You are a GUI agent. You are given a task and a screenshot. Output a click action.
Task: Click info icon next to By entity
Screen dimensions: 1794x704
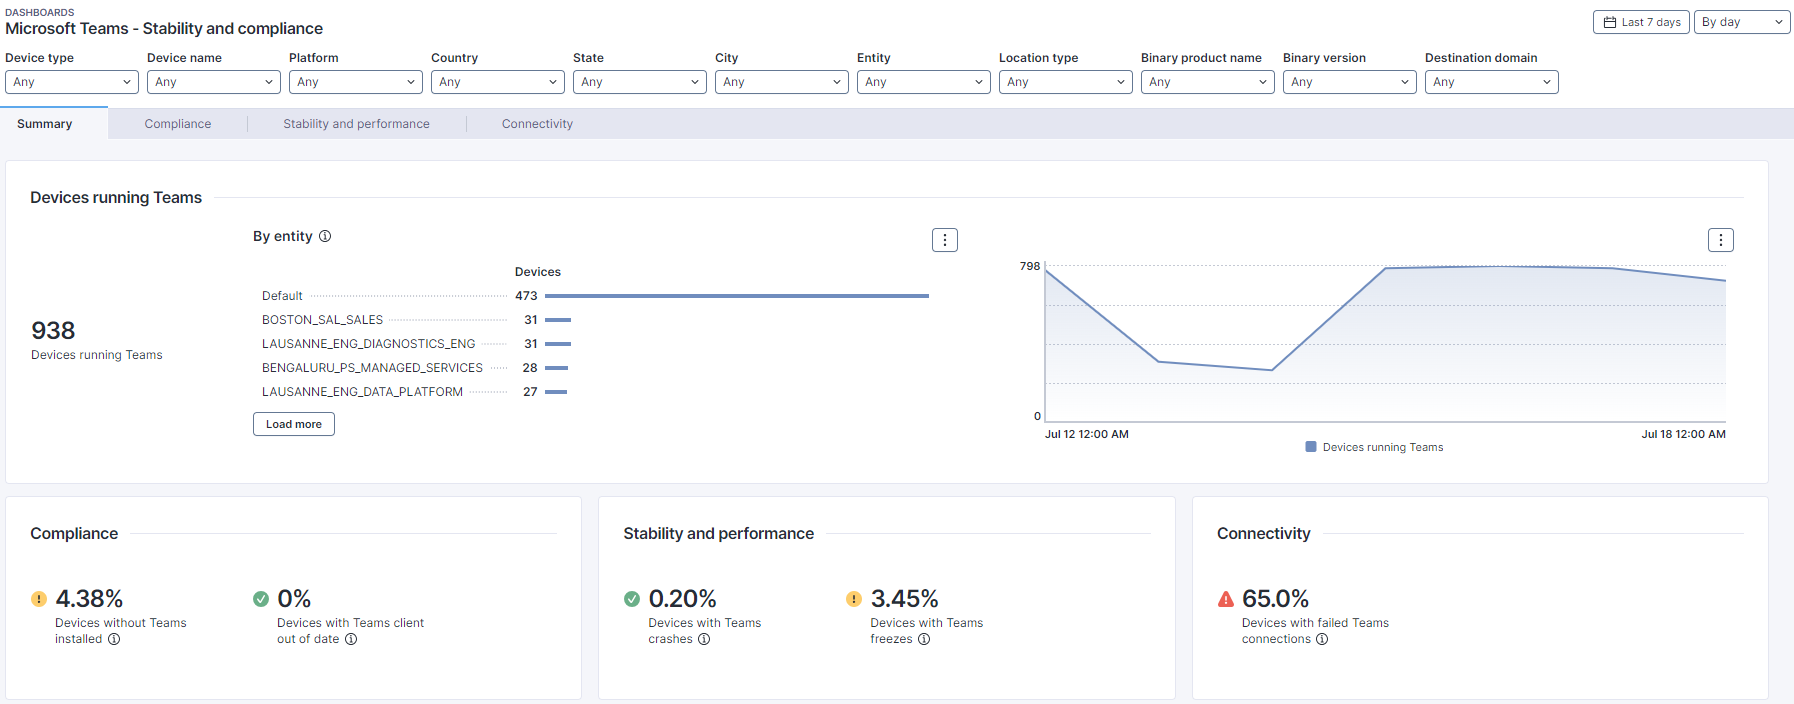click(325, 237)
